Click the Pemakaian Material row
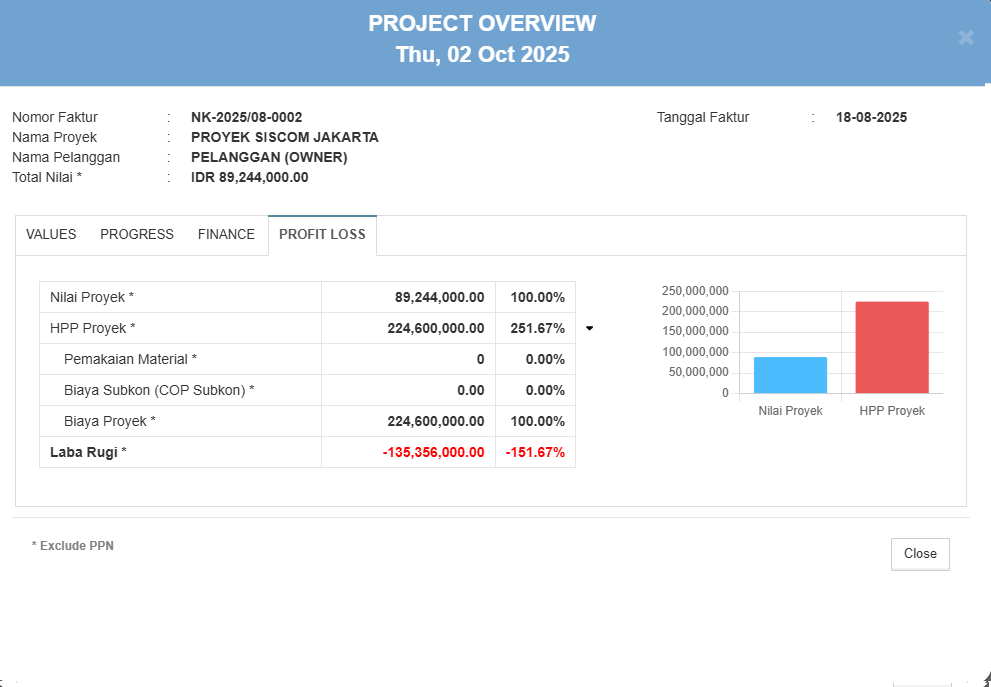This screenshot has width=991, height=687. [x=130, y=359]
